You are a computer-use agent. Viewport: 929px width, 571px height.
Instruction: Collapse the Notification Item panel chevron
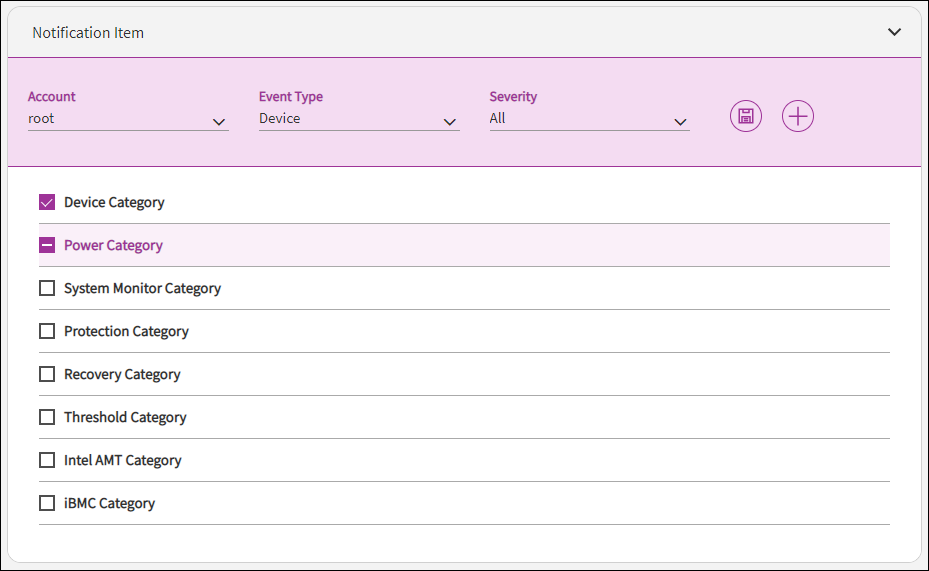(894, 32)
